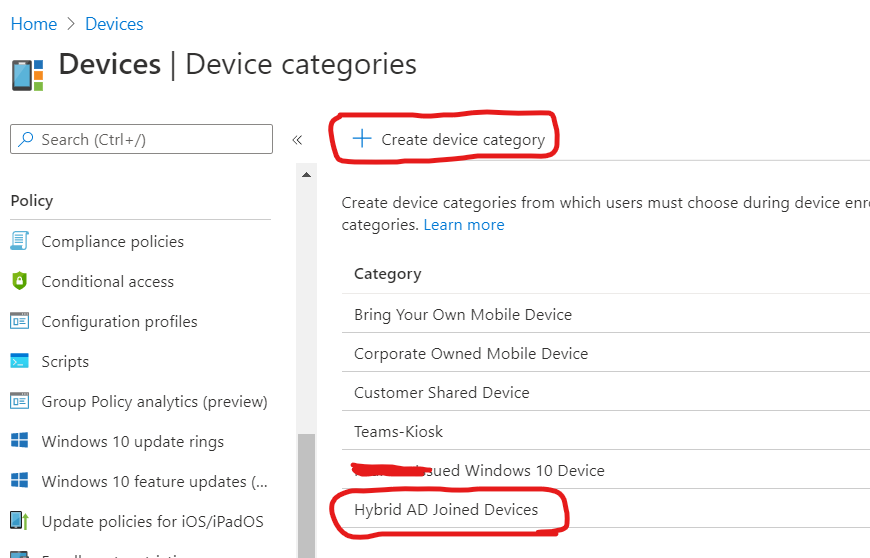The height and width of the screenshot is (558, 870).
Task: Click the Windows 10 update rings icon
Action: pos(20,441)
